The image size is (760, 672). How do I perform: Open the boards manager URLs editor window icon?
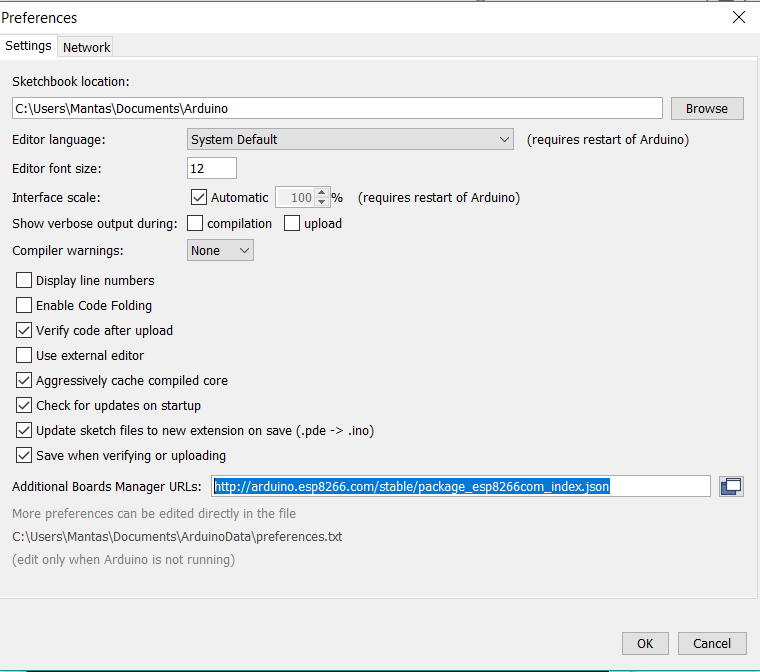731,486
